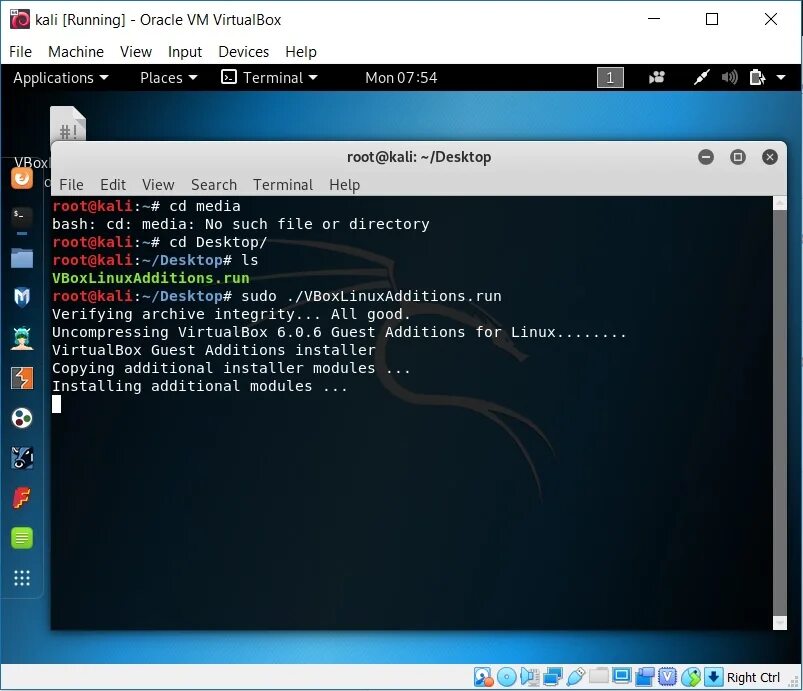Click the workspace 1 indicator
This screenshot has width=803, height=691.
pos(610,78)
